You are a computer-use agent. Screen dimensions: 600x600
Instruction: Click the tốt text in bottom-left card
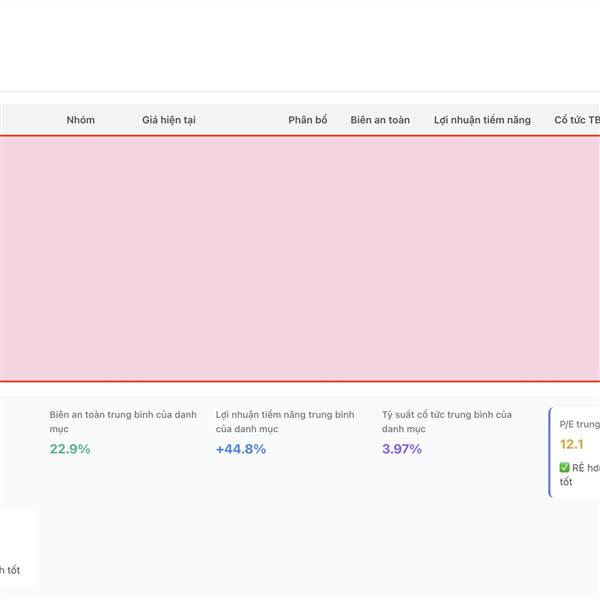pyautogui.click(x=10, y=570)
